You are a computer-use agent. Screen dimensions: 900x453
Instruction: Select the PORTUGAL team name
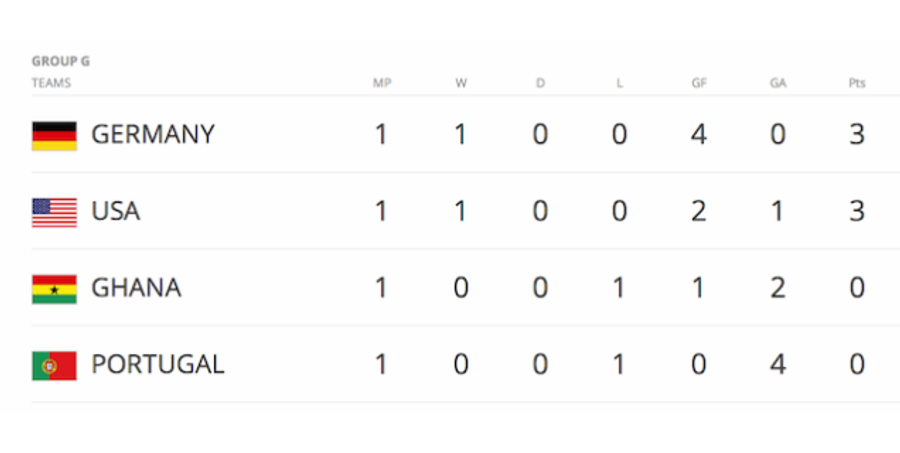tap(157, 365)
